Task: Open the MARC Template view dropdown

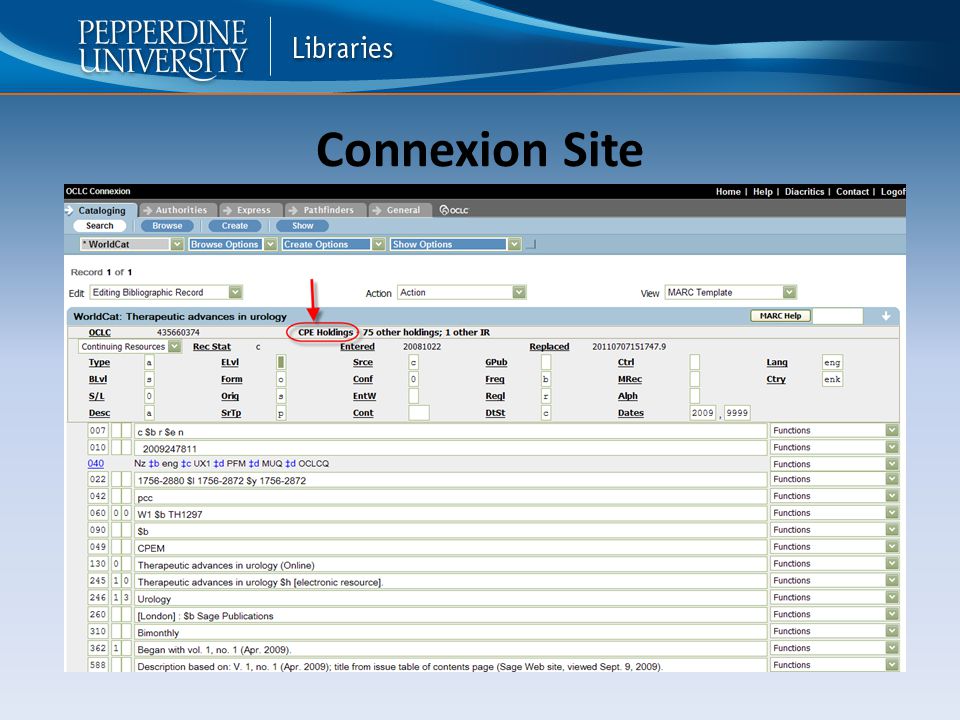Action: 730,293
